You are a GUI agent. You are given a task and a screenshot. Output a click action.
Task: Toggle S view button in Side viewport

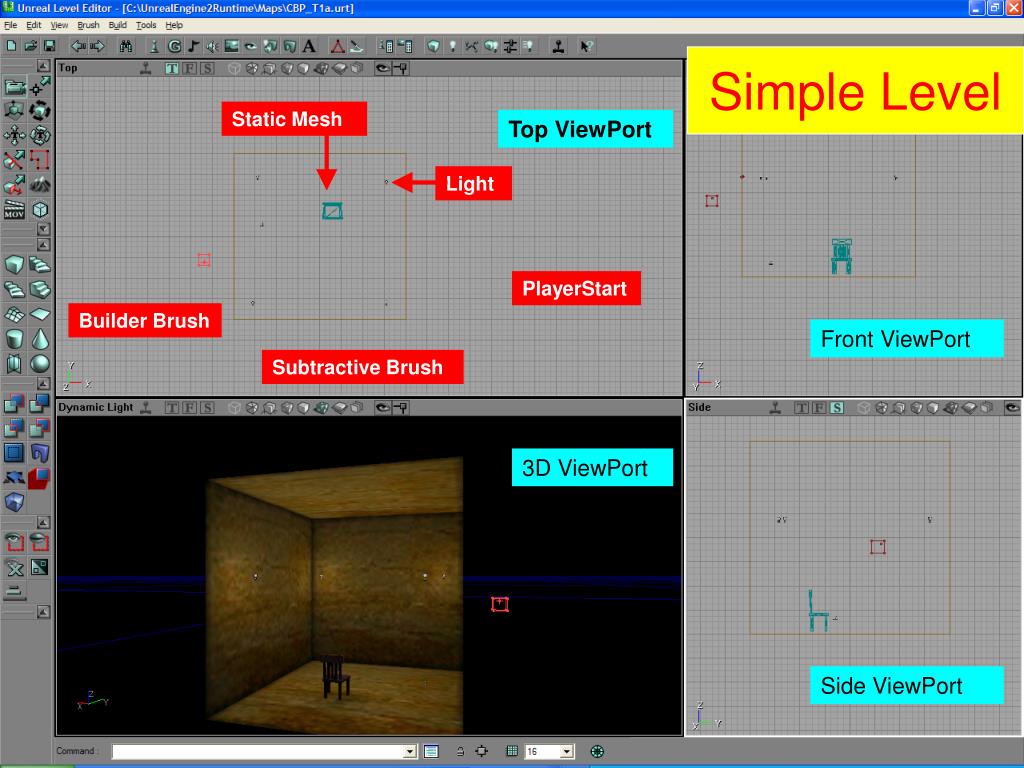pyautogui.click(x=837, y=408)
